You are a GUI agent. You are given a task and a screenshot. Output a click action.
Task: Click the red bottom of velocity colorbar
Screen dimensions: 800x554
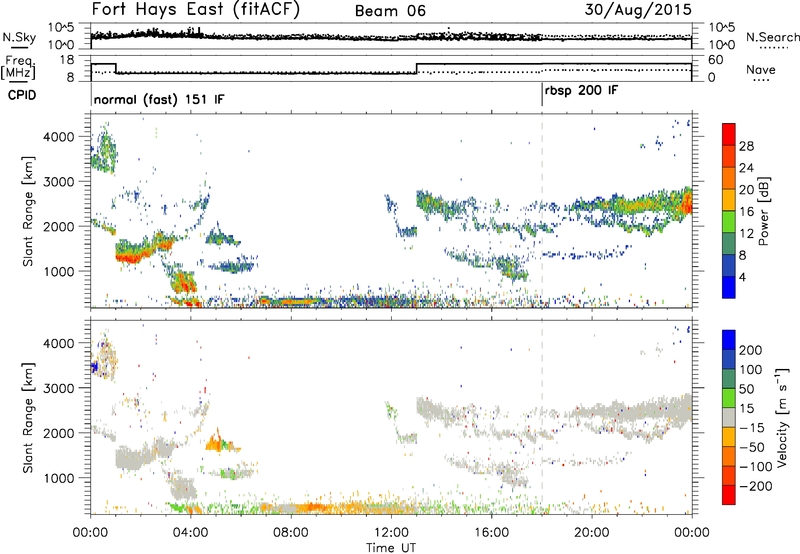pyautogui.click(x=729, y=495)
